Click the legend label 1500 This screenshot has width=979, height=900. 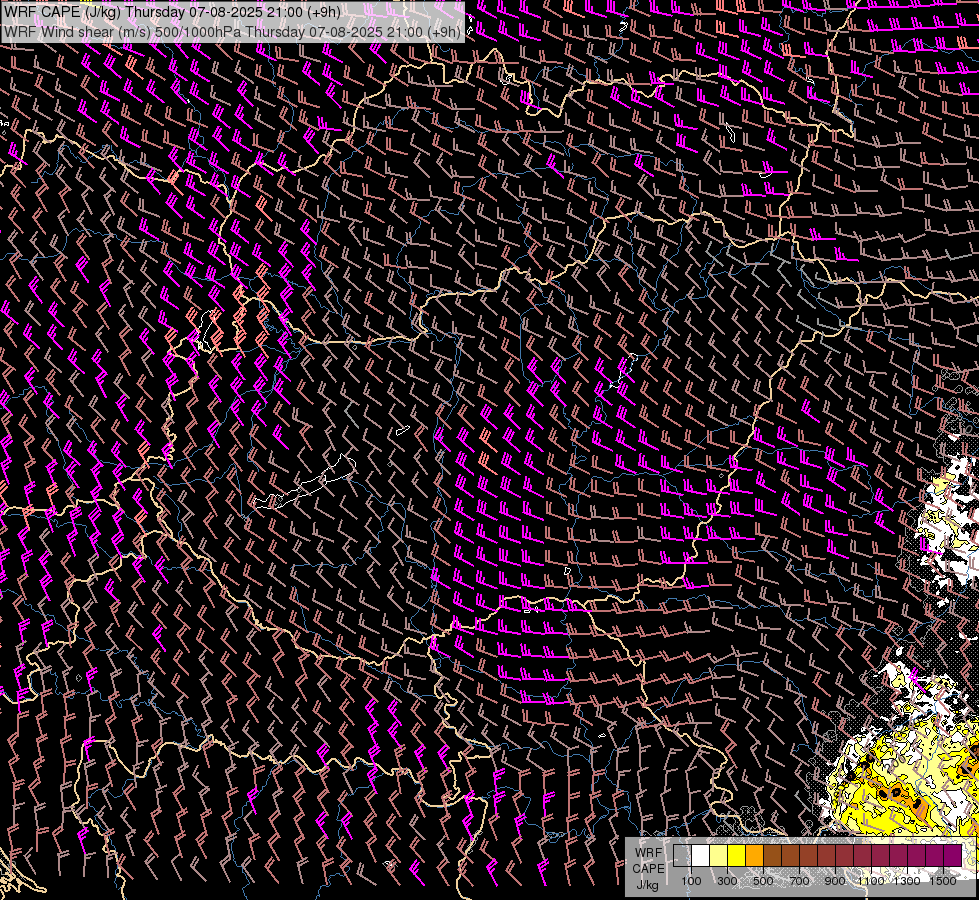pyautogui.click(x=943, y=881)
